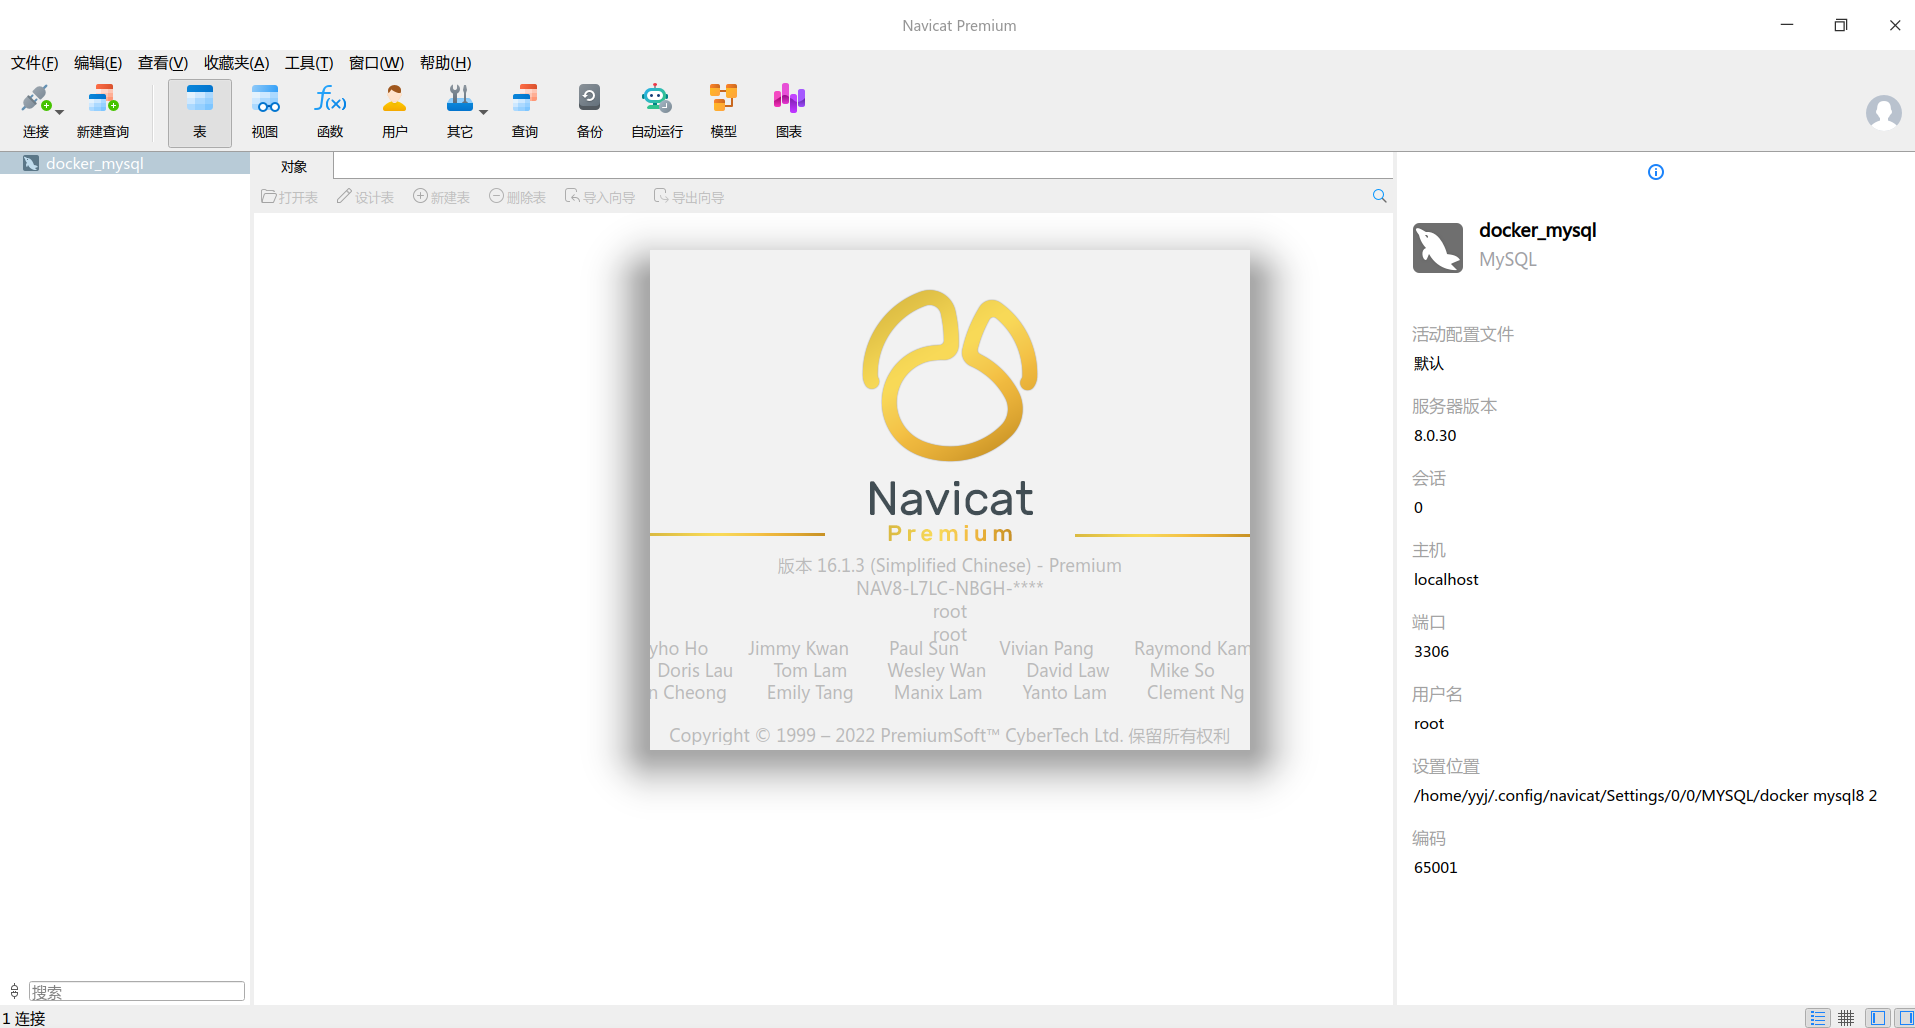Click the Navicat logo in About dialog

[950, 375]
